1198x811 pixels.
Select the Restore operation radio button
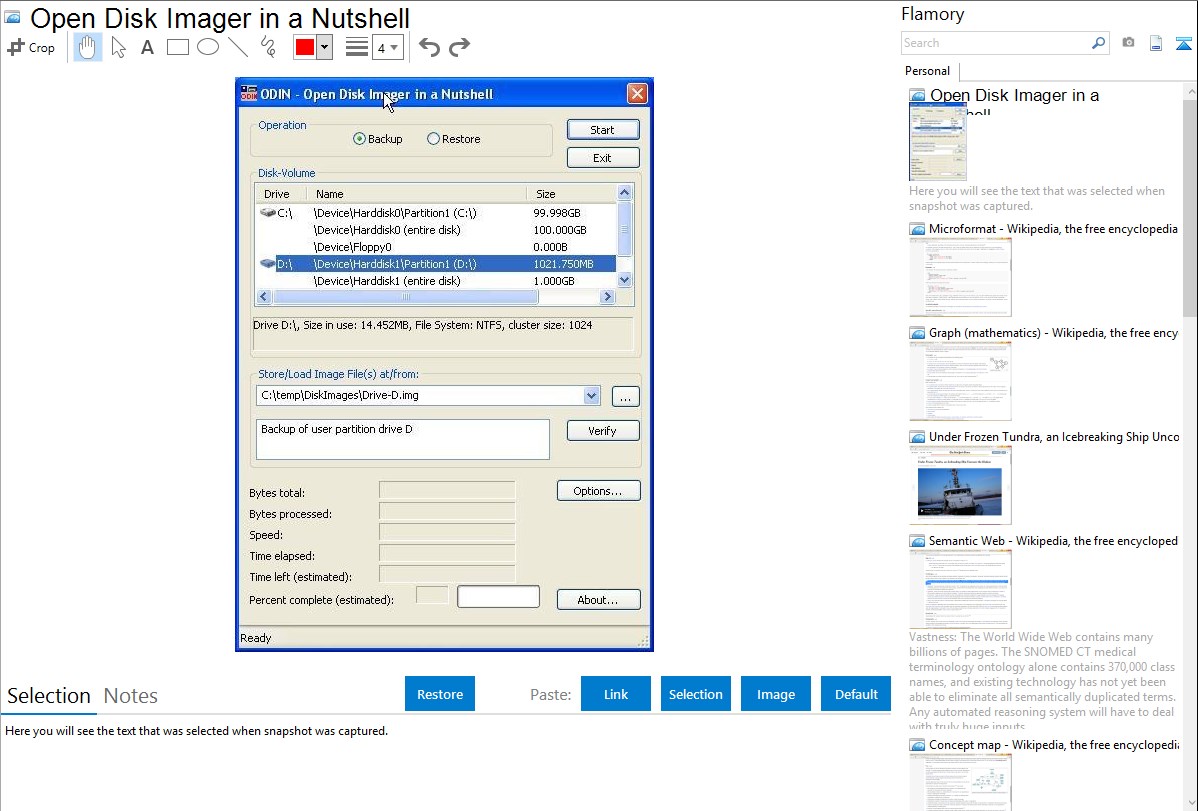click(x=433, y=138)
